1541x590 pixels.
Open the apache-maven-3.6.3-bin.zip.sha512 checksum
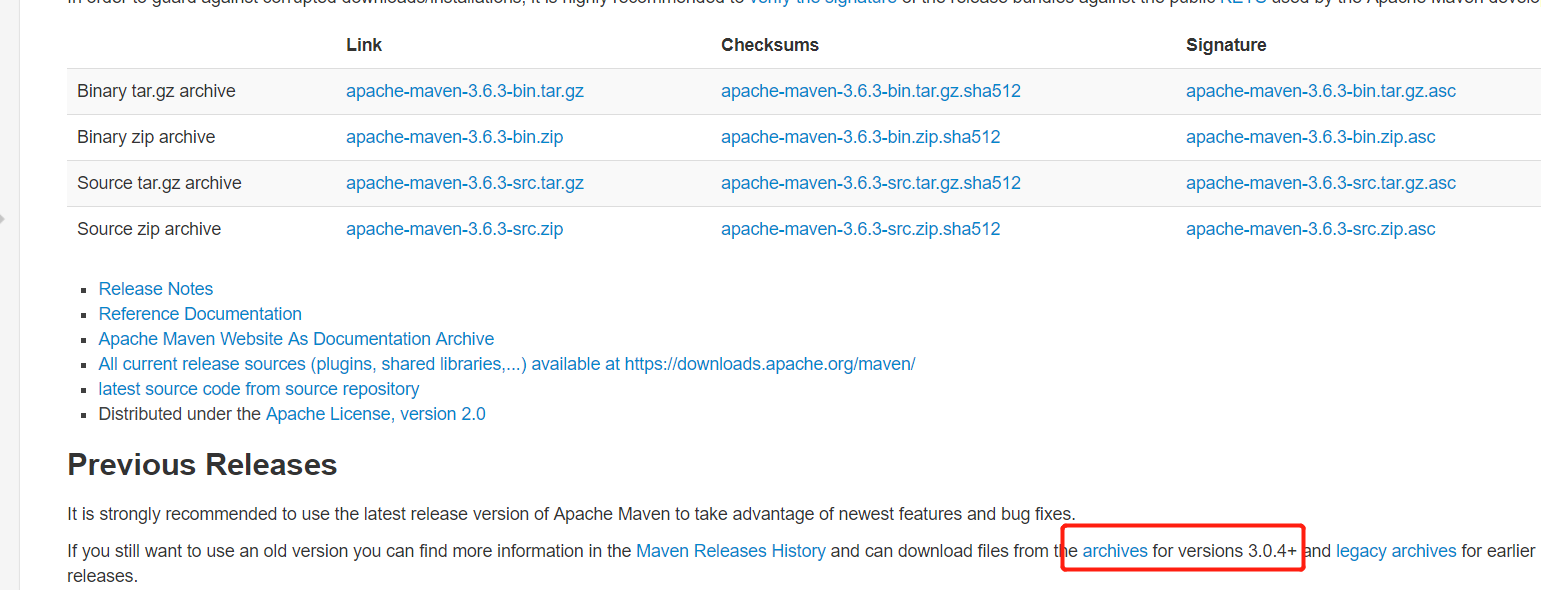coord(861,137)
